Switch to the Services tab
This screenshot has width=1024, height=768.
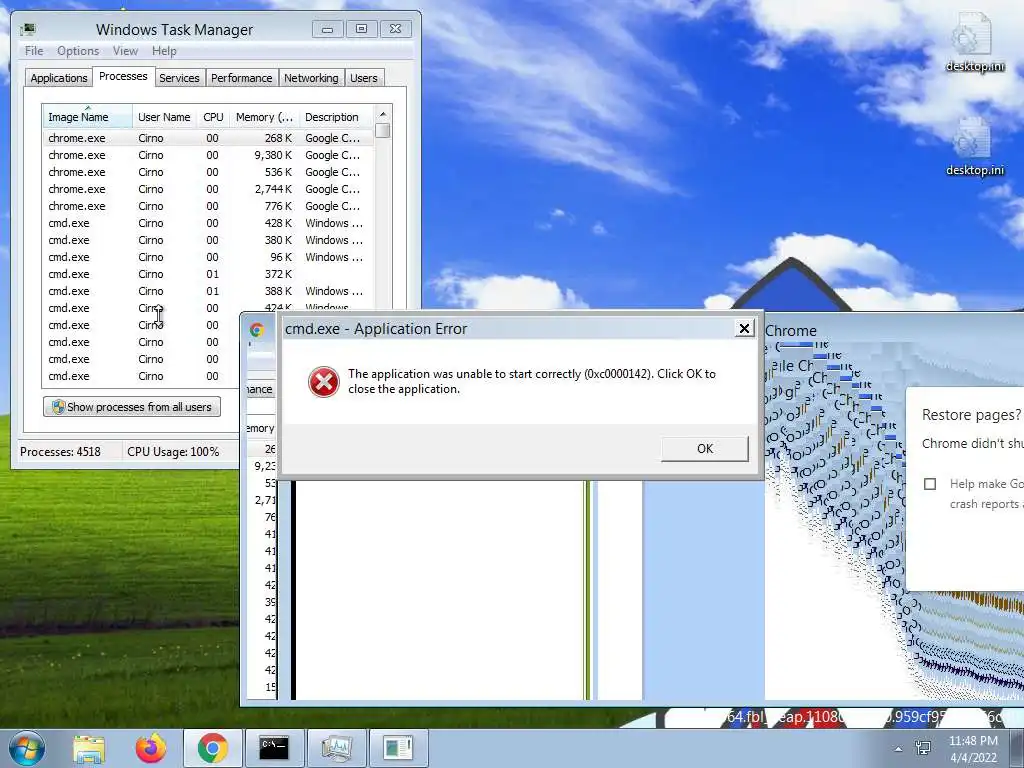179,78
